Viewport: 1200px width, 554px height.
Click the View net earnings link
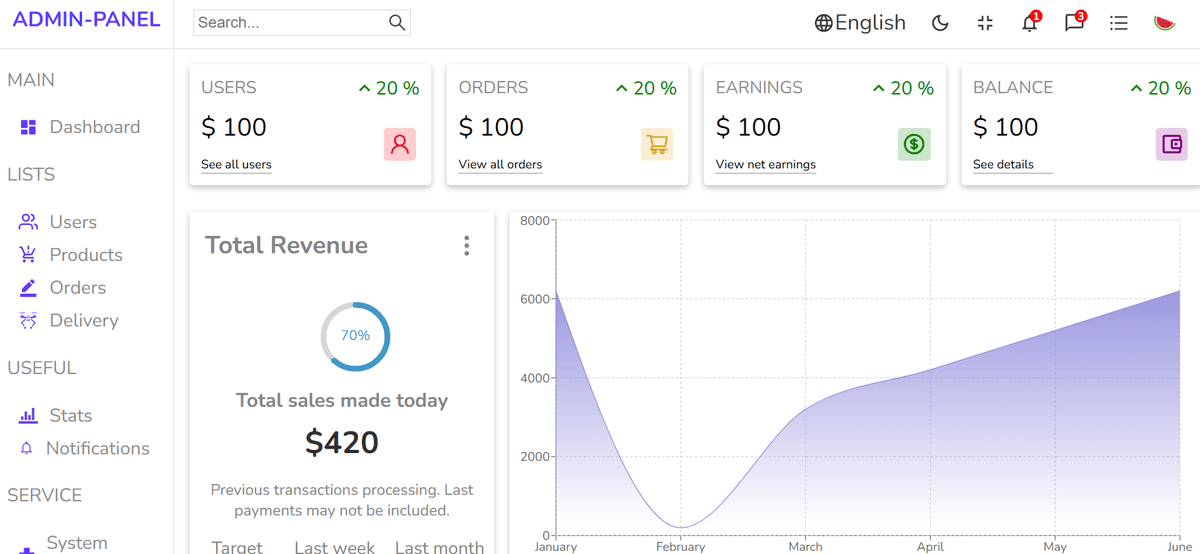[x=766, y=164]
